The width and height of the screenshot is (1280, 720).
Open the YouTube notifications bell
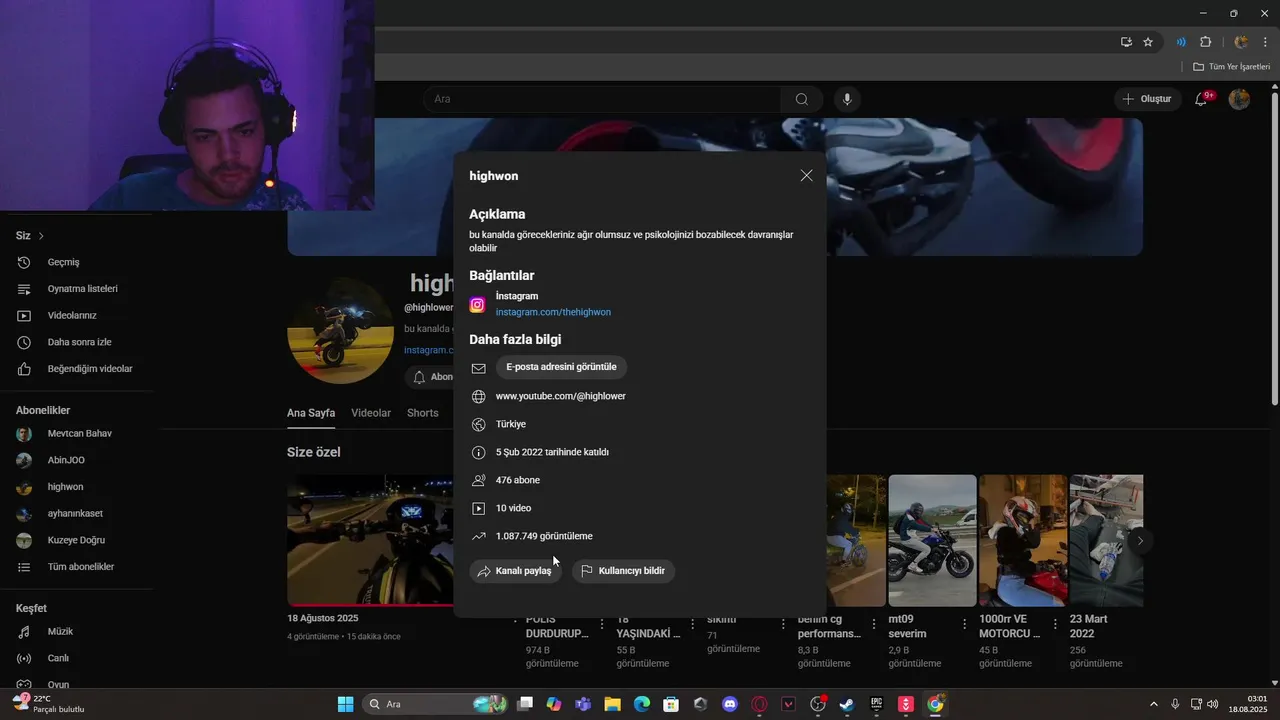point(1202,99)
